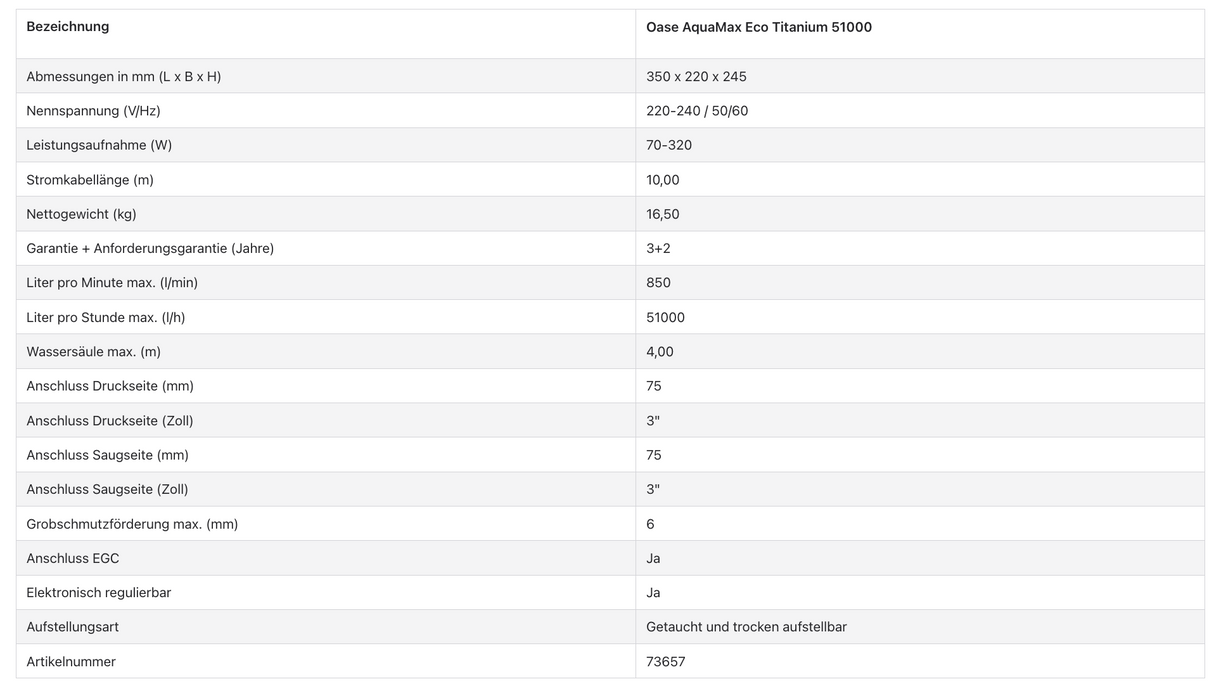This screenshot has width=1214, height=691.
Task: Select the warranty value 3+2
Action: coord(658,248)
